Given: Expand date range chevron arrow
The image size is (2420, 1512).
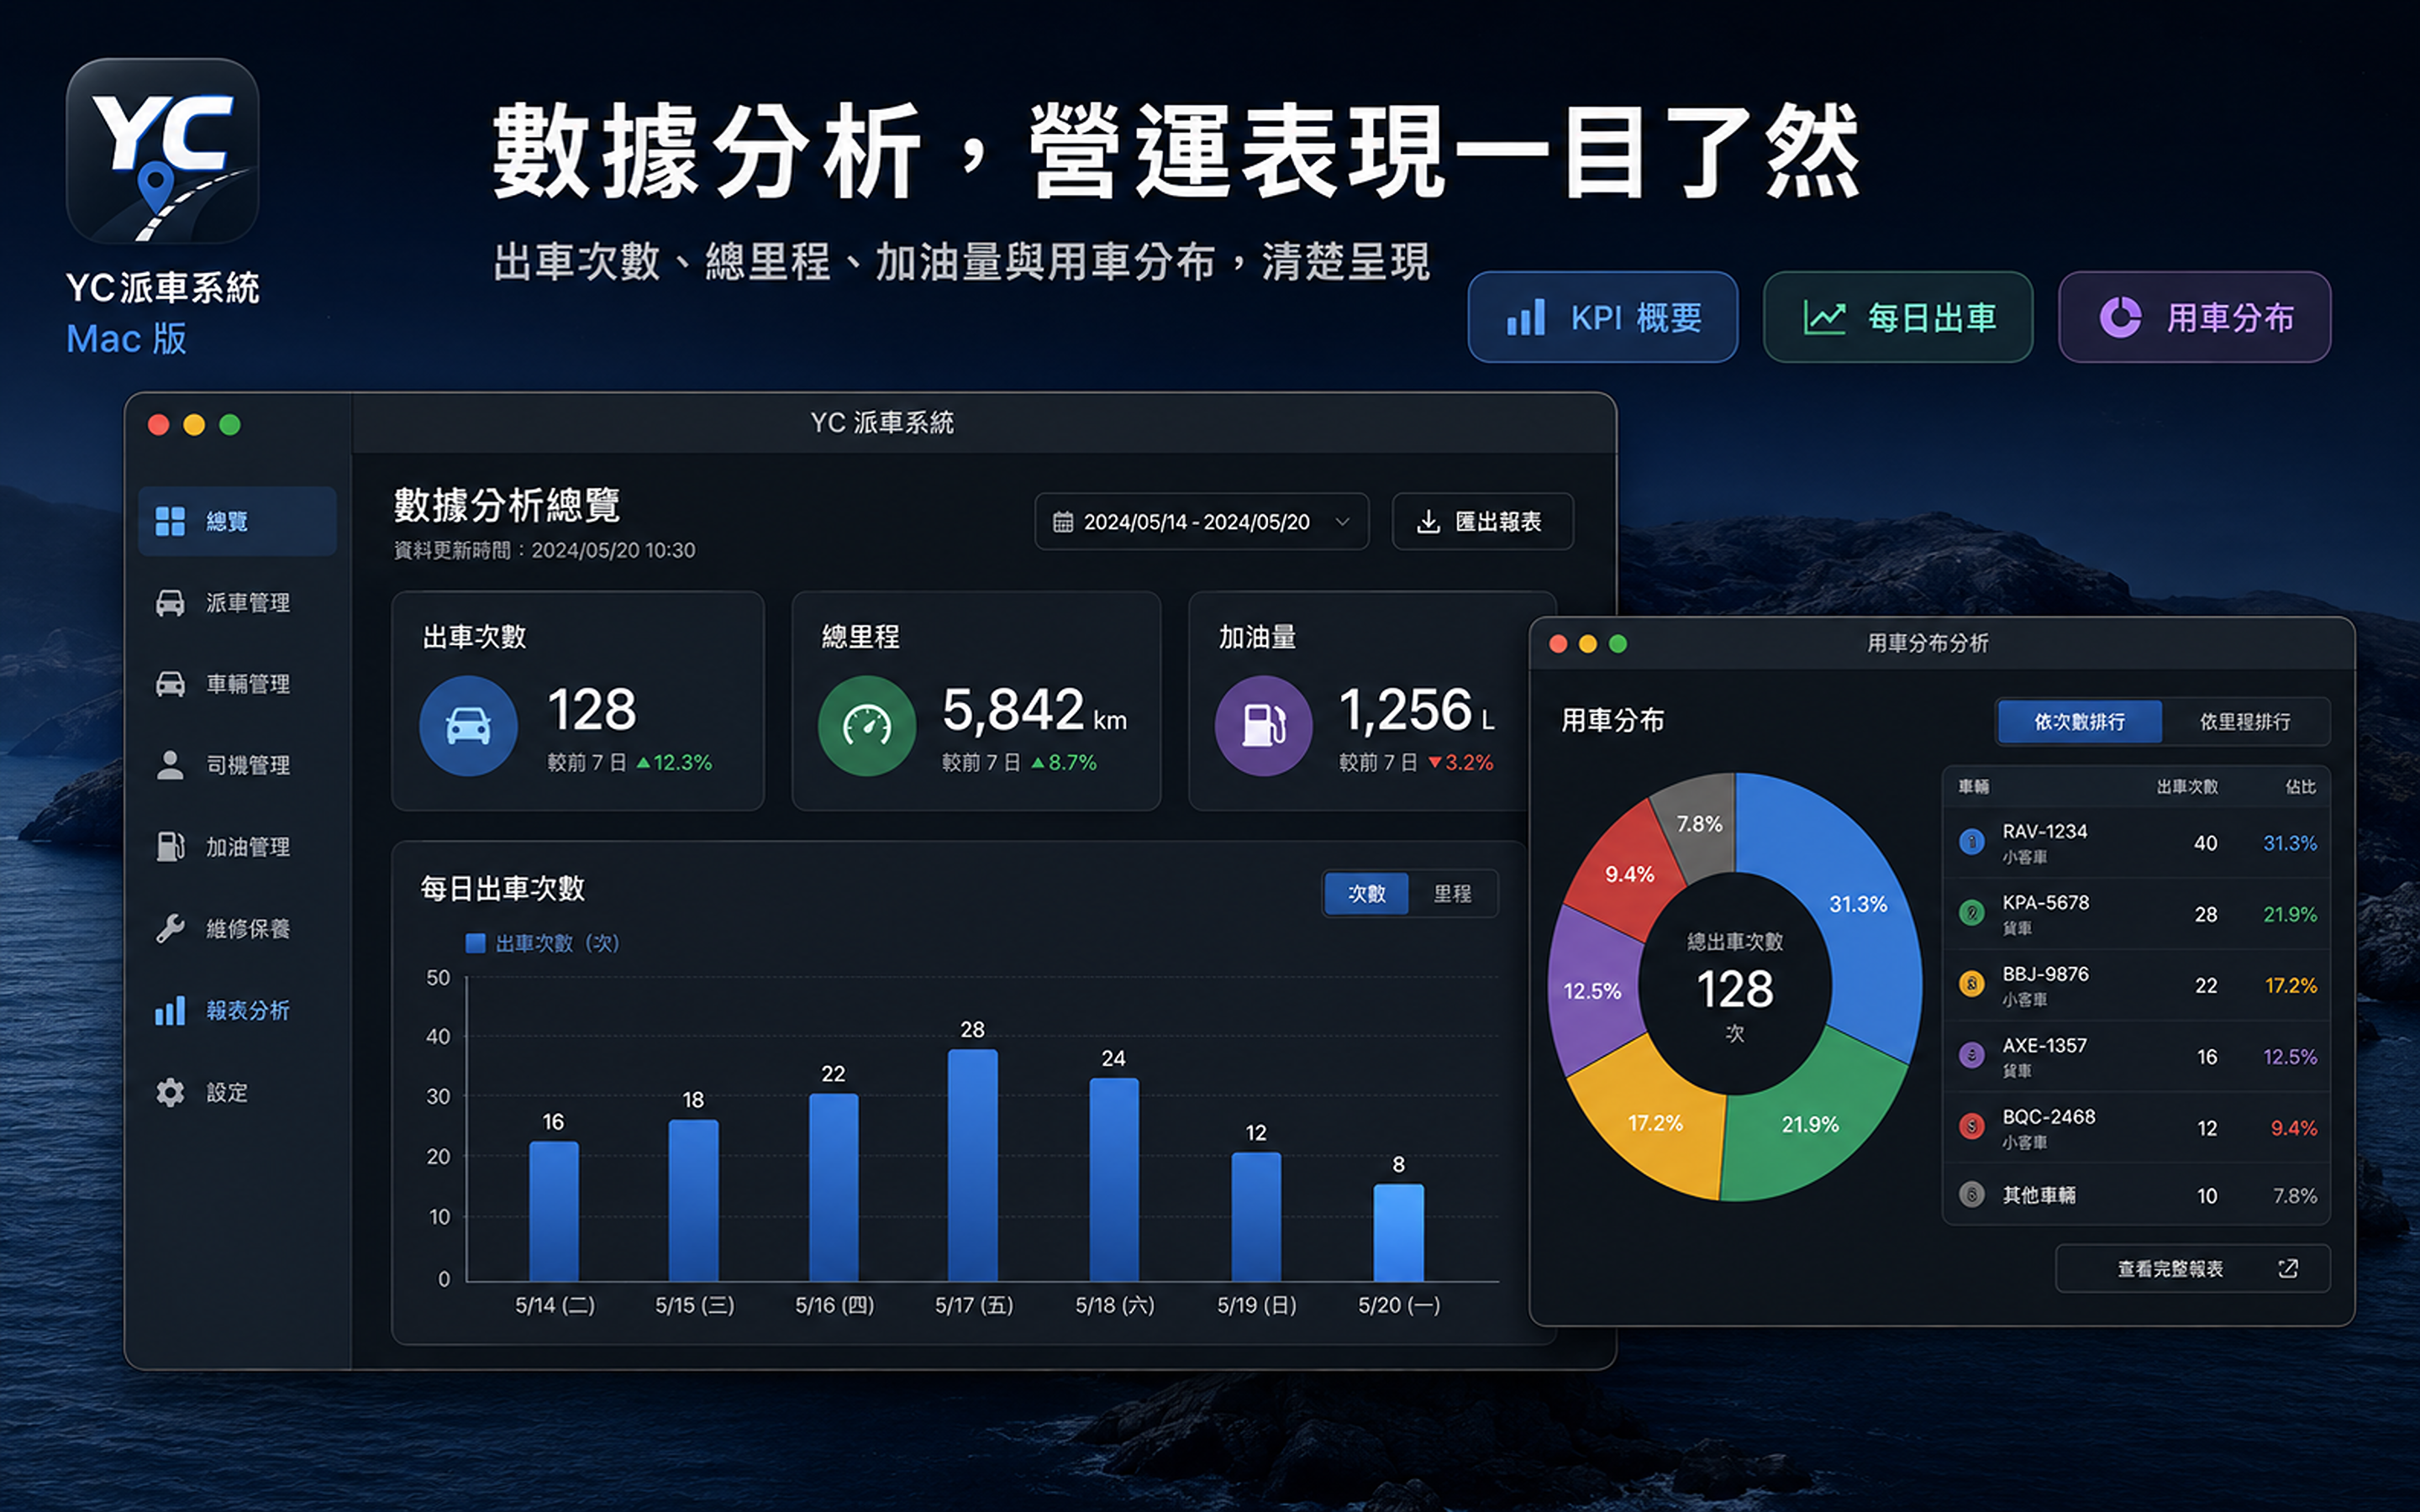Looking at the screenshot, I should point(1342,522).
